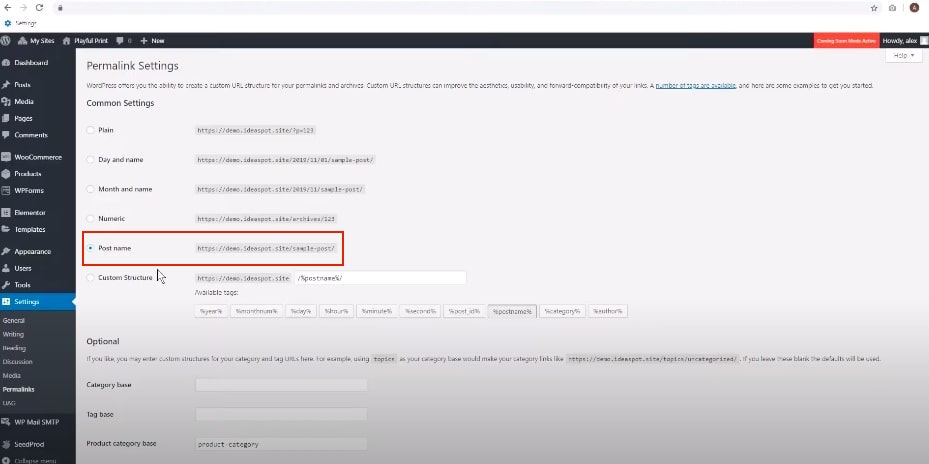Click the browser reload icon
This screenshot has height=464, width=929.
coord(39,7)
